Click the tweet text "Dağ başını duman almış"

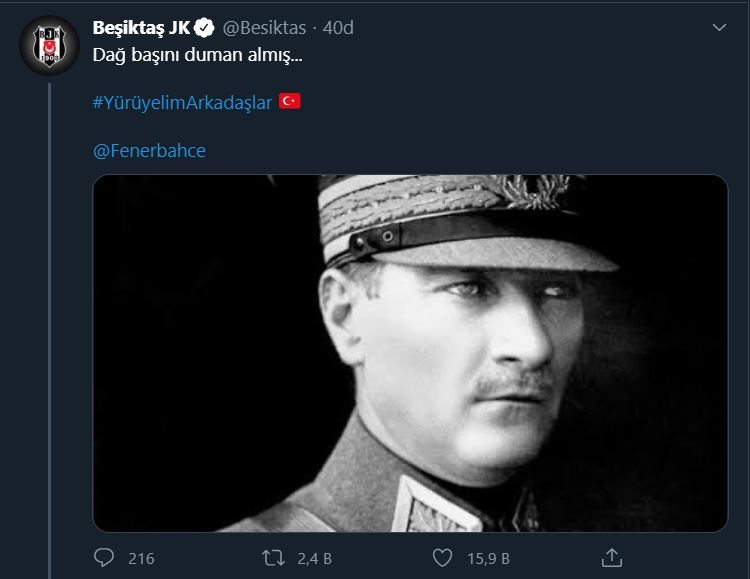[197, 56]
